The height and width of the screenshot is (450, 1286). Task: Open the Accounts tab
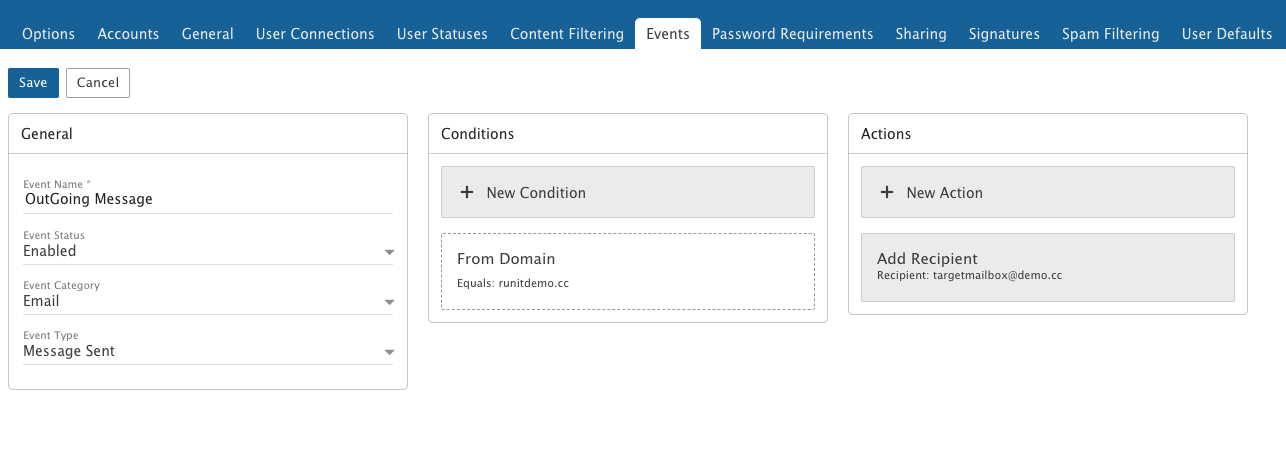(x=128, y=34)
